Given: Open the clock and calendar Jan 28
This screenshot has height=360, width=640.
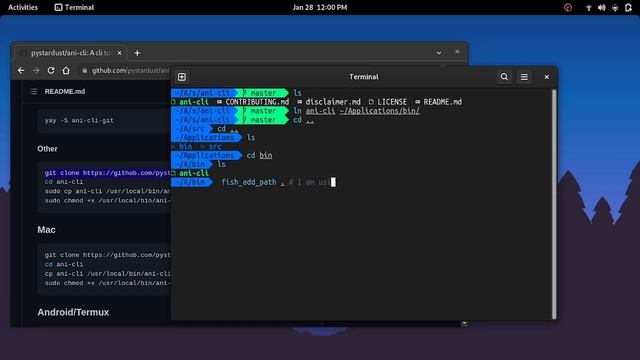Looking at the screenshot, I should pyautogui.click(x=320, y=7).
